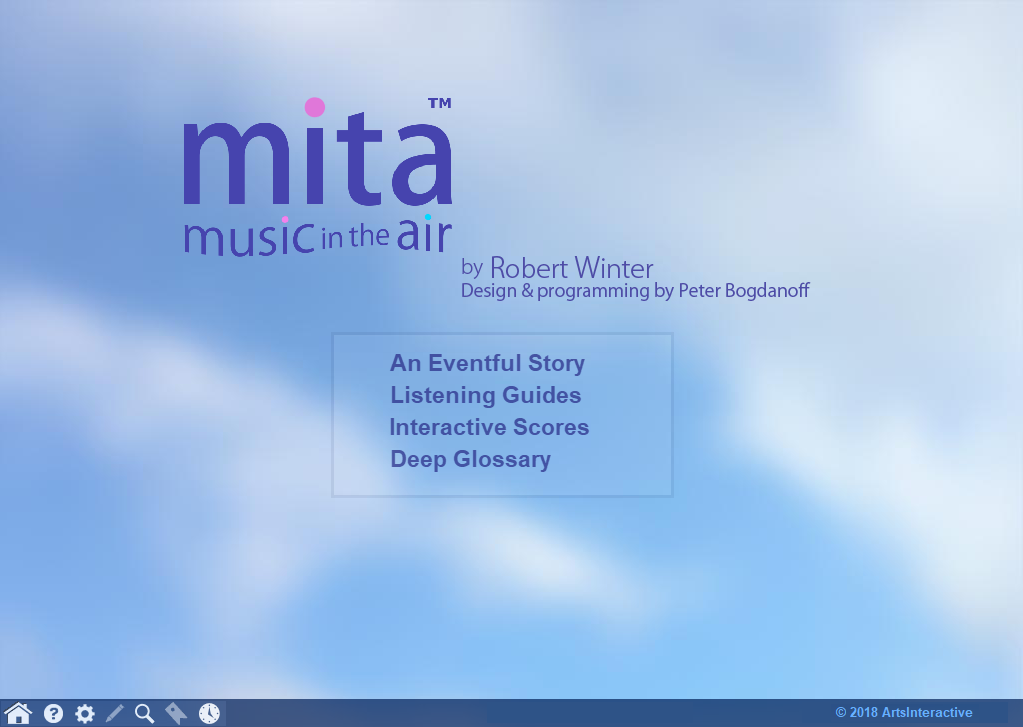Open Deep Glossary
The width and height of the screenshot is (1023, 727).
pyautogui.click(x=470, y=459)
